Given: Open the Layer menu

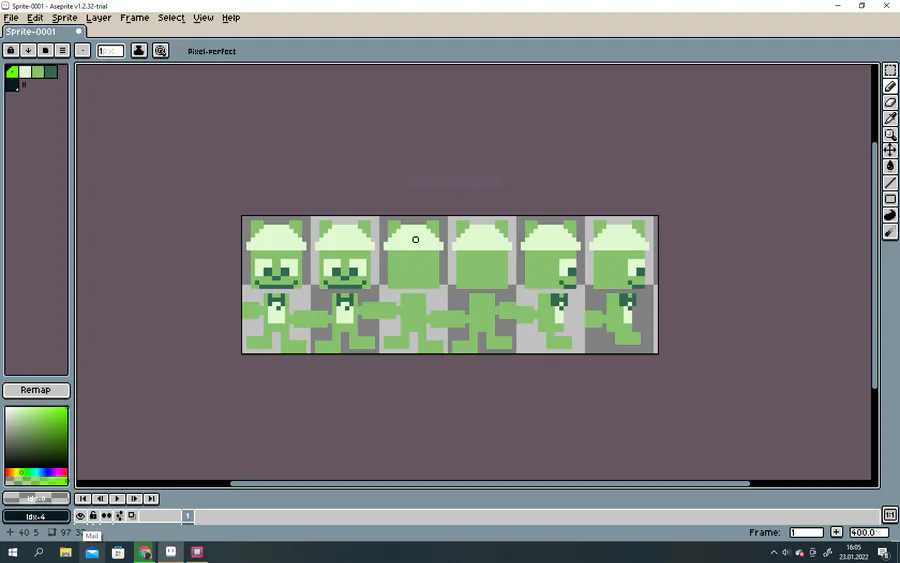Looking at the screenshot, I should (99, 18).
